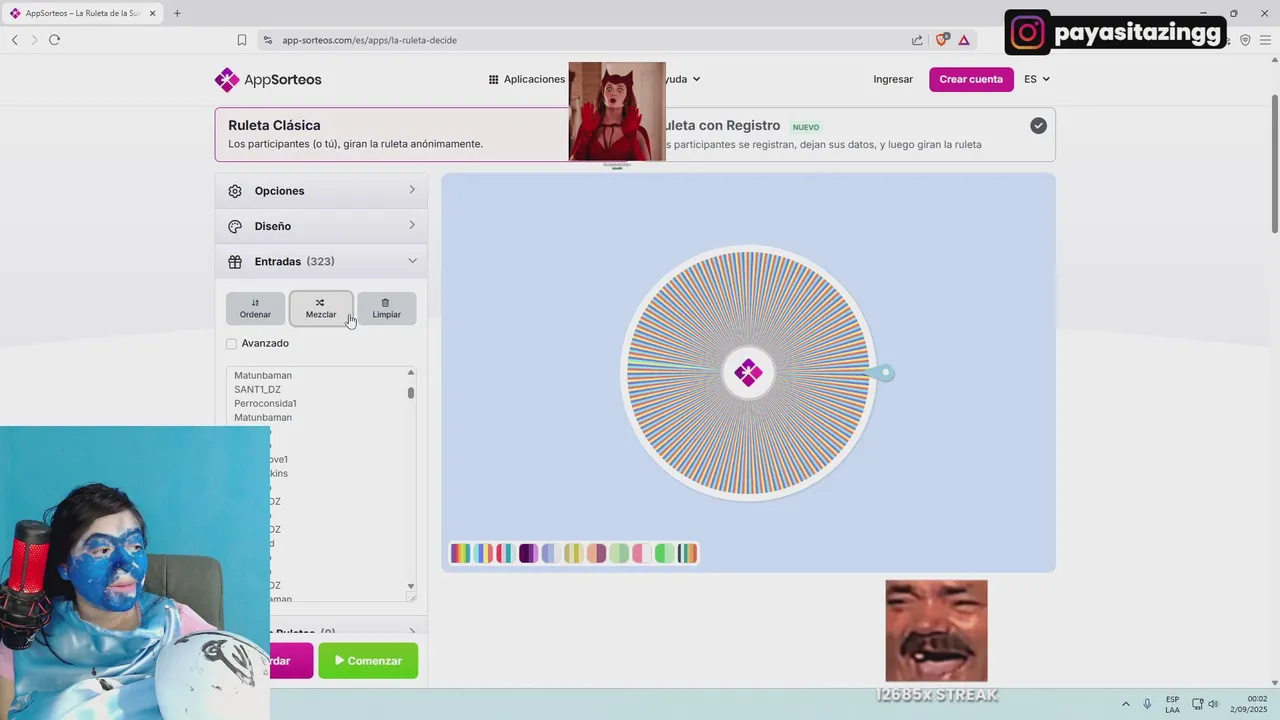
Task: Click the VPN shield icon in toolbar
Action: pyautogui.click(x=1245, y=40)
